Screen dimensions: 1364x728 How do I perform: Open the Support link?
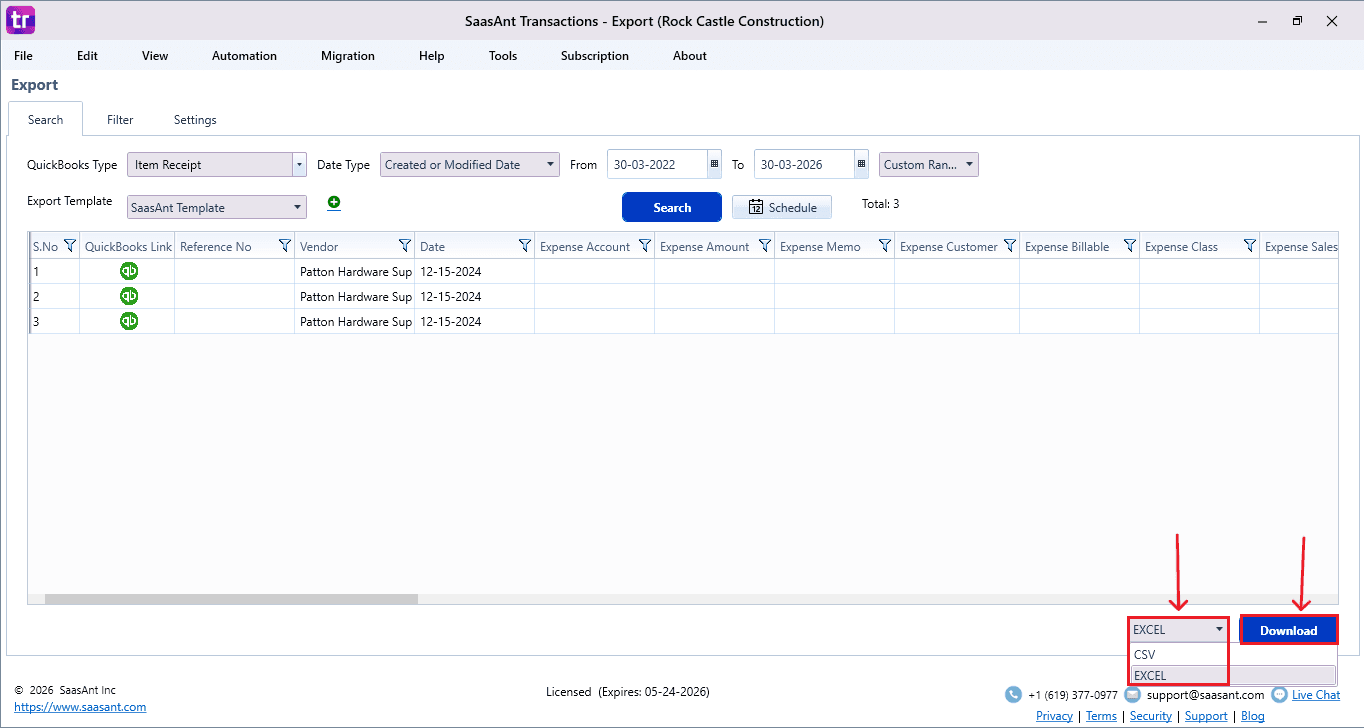click(1206, 716)
